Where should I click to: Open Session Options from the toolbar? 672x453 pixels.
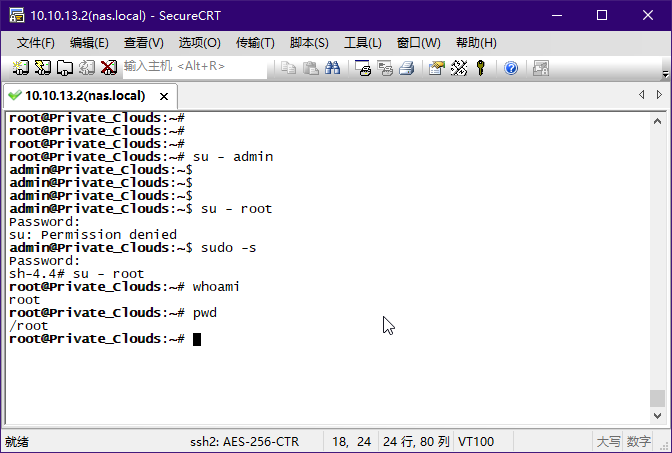[436, 68]
